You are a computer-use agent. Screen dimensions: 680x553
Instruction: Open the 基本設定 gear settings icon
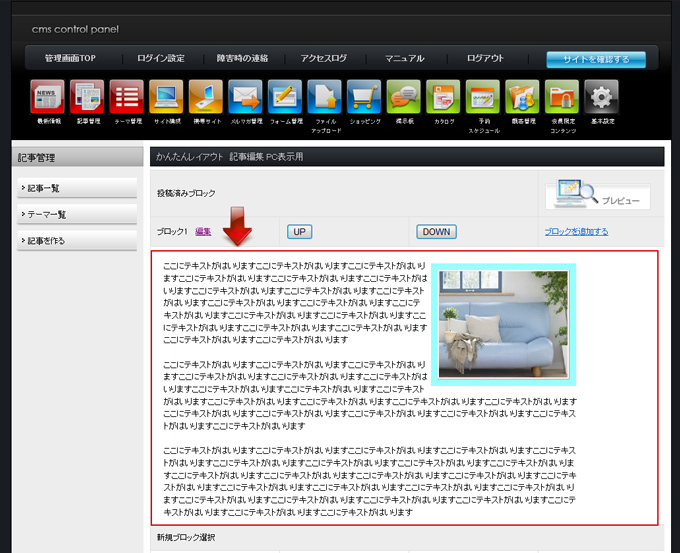coord(601,98)
